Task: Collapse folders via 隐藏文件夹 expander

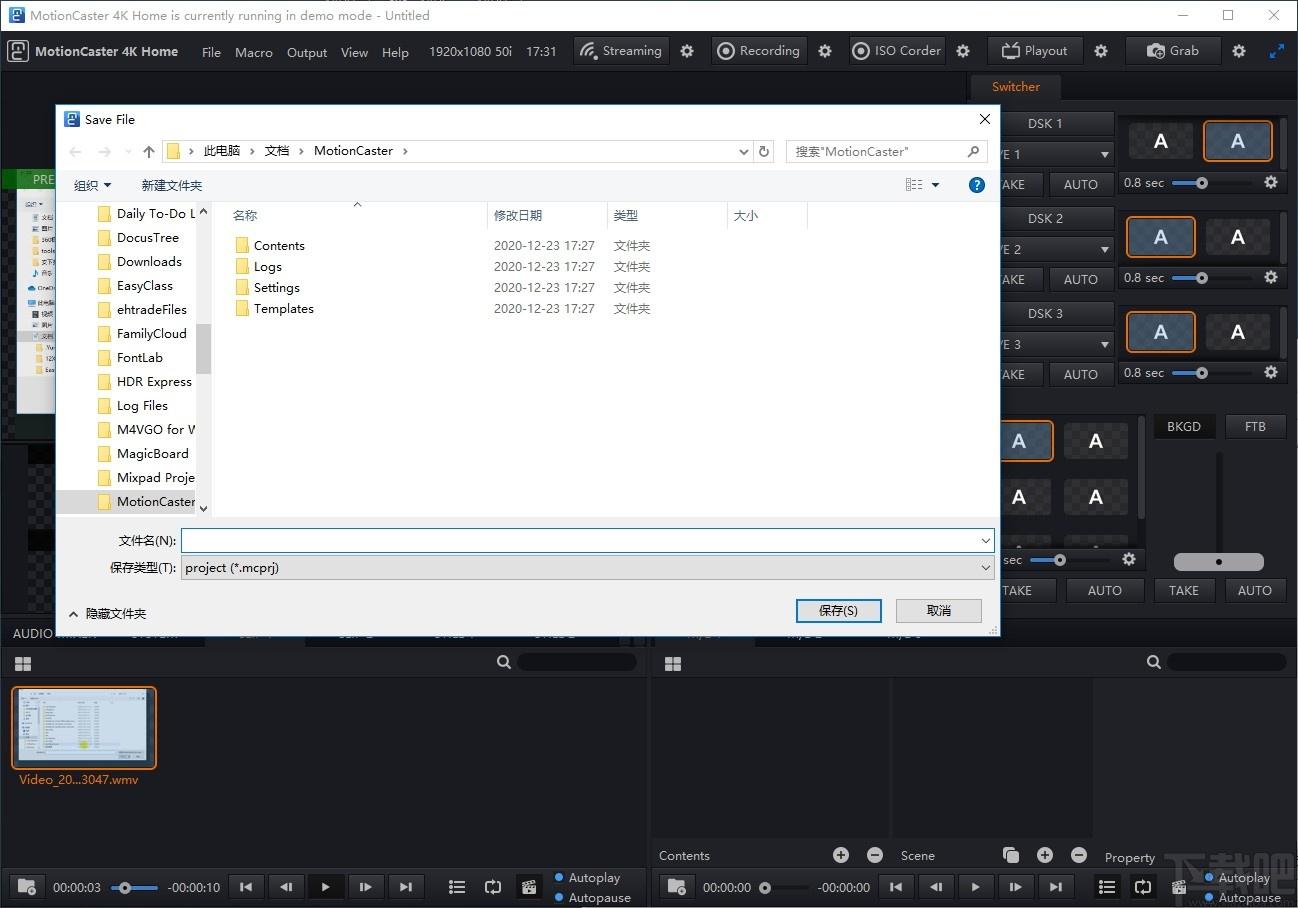Action: click(107, 613)
